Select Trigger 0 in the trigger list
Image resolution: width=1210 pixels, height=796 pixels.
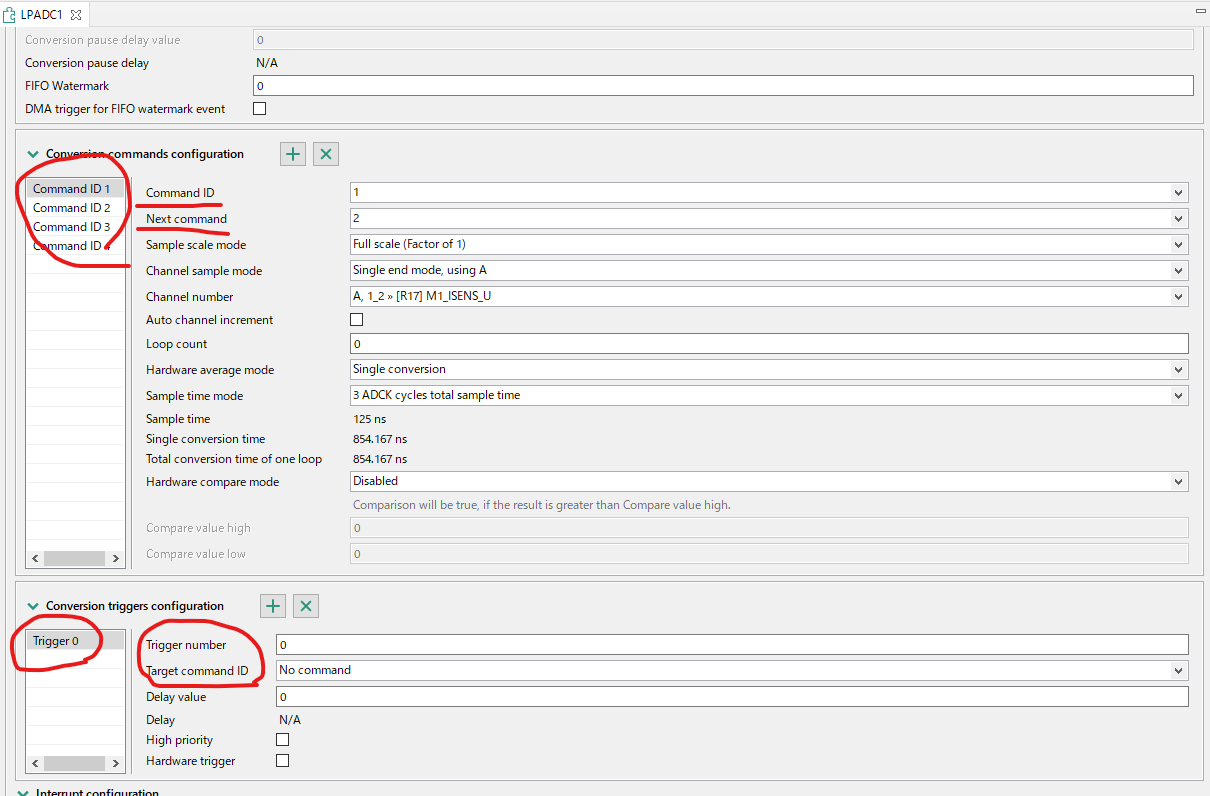[58, 640]
